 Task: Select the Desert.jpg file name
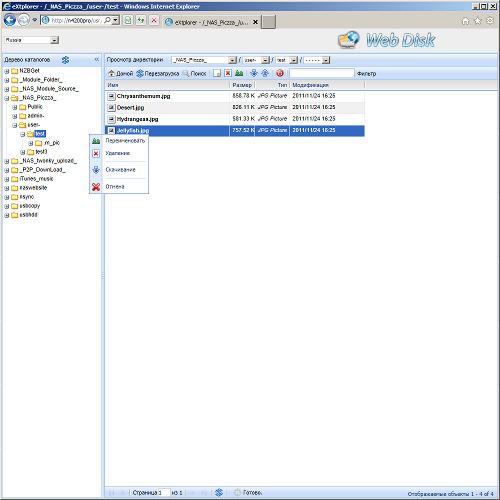click(130, 108)
